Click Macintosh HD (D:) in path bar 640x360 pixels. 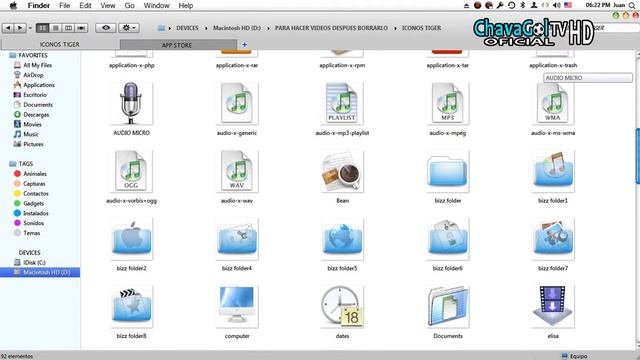click(237, 28)
